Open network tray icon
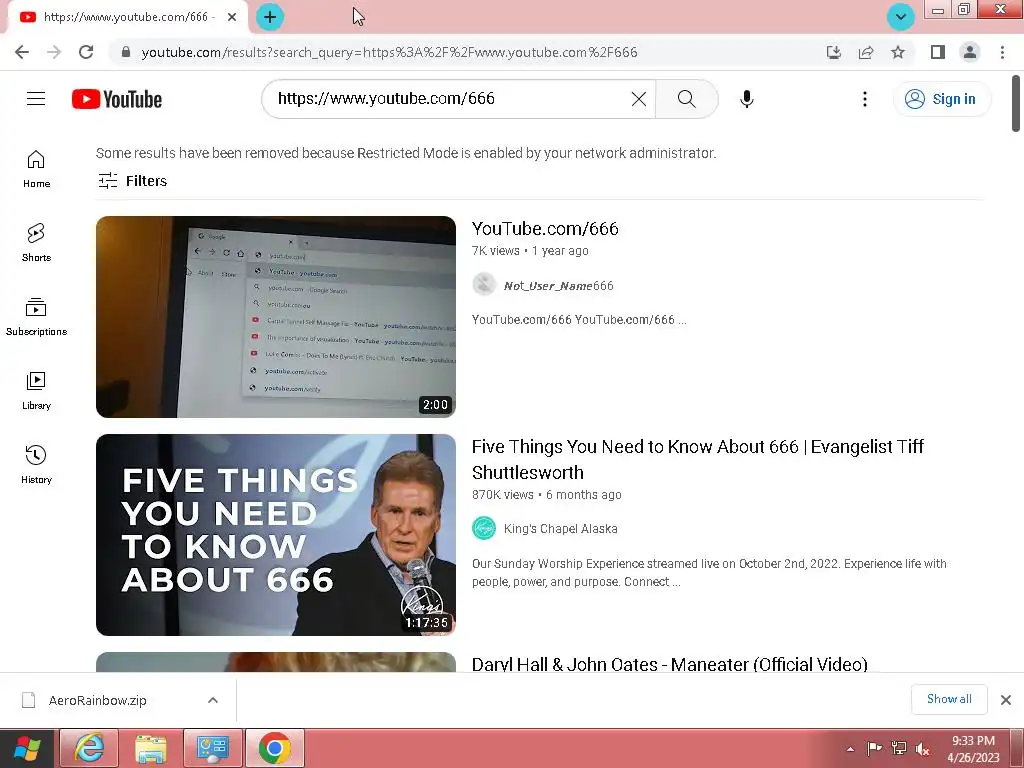The width and height of the screenshot is (1024, 768). [x=899, y=748]
